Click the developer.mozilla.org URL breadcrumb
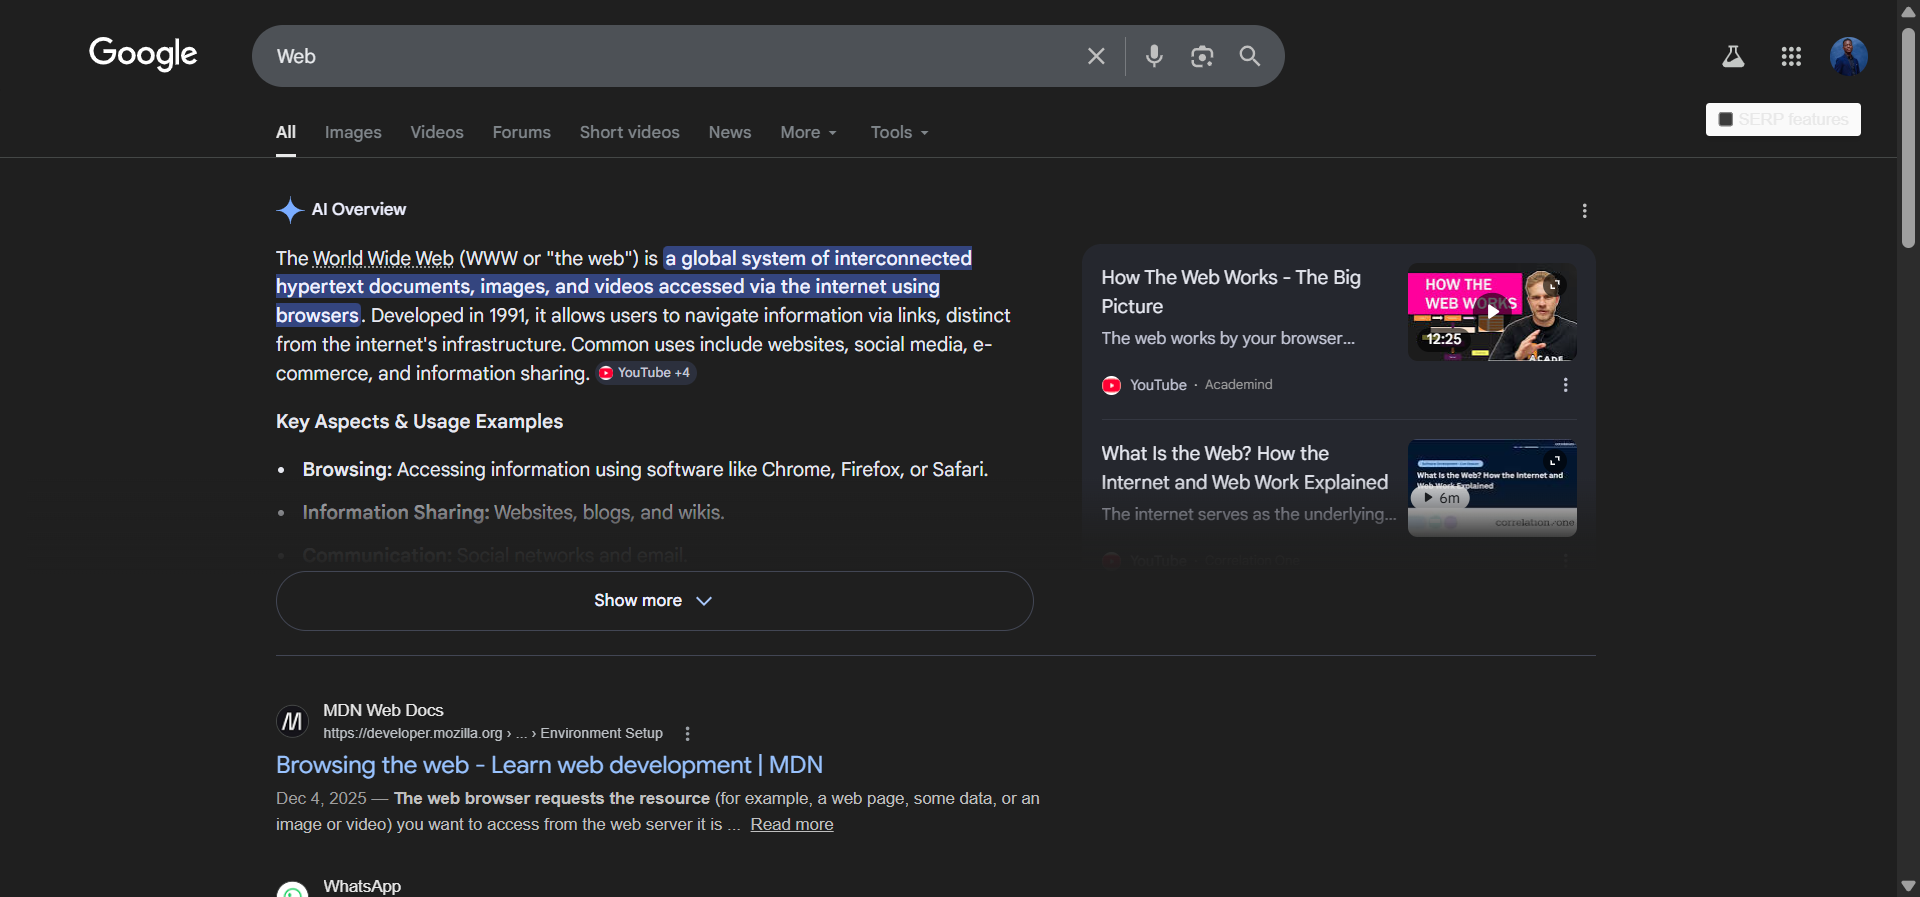 click(x=492, y=734)
